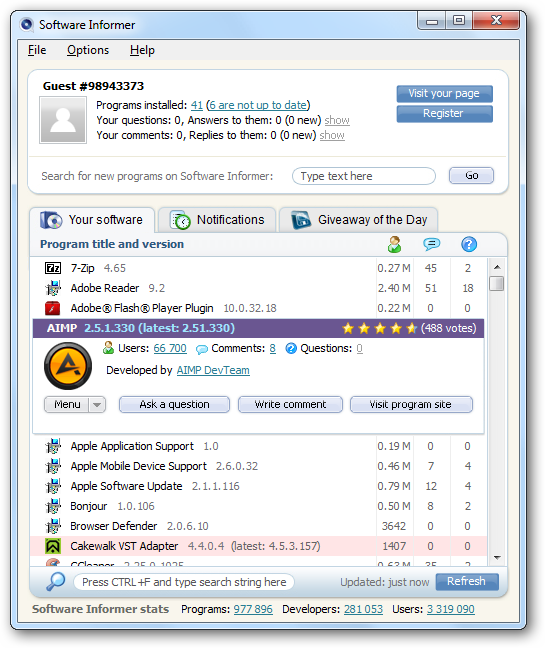Expand the AIMP Menu dropdown arrow

click(97, 405)
